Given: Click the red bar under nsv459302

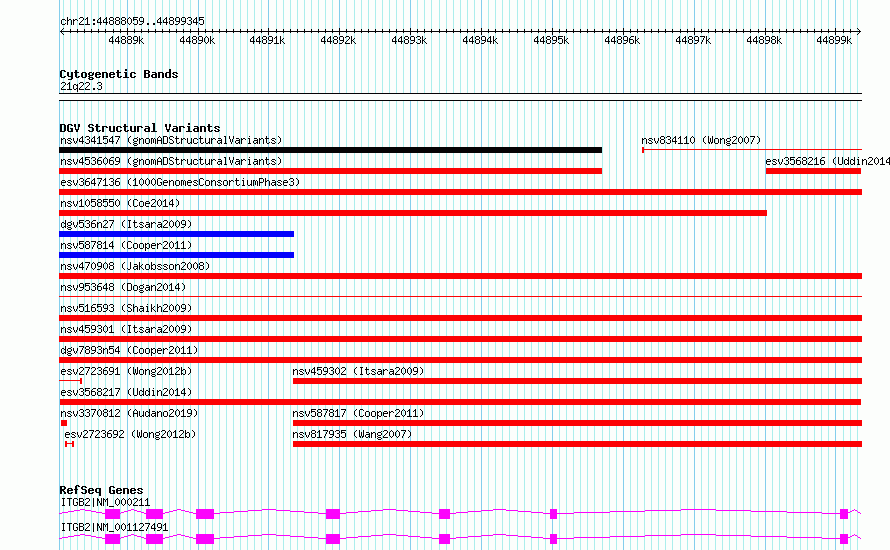Looking at the screenshot, I should click(x=577, y=381).
